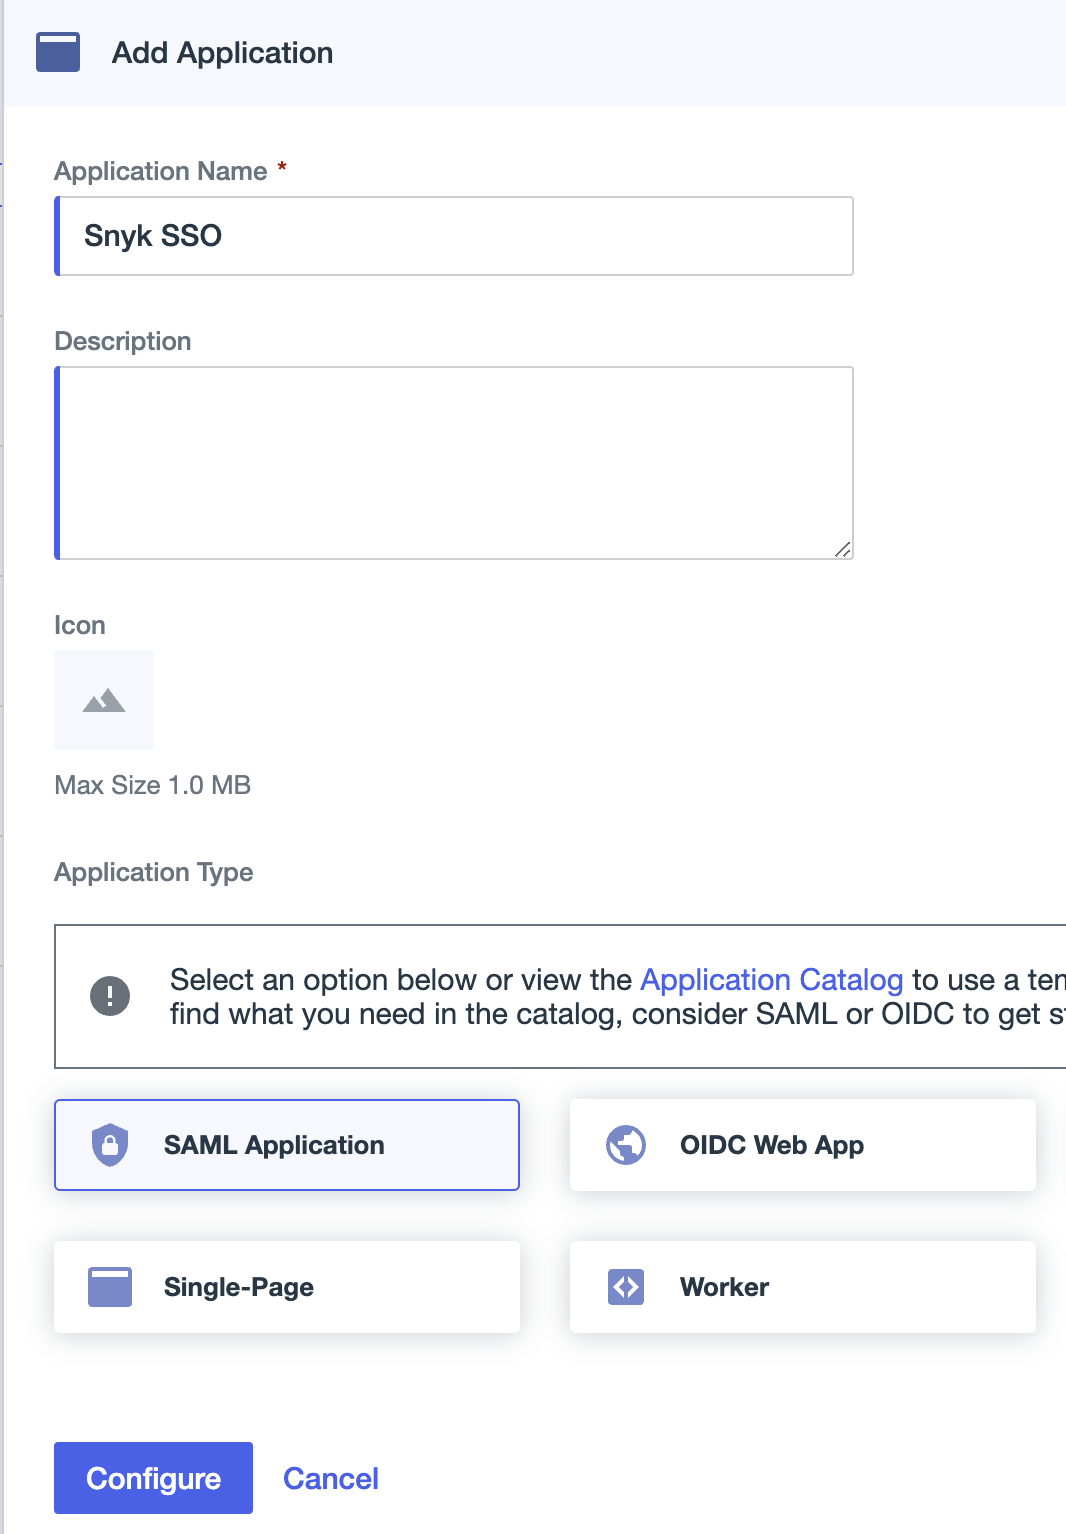Click the red required asterisk near Application Name
Screen dimensions: 1066x1534
tap(282, 170)
